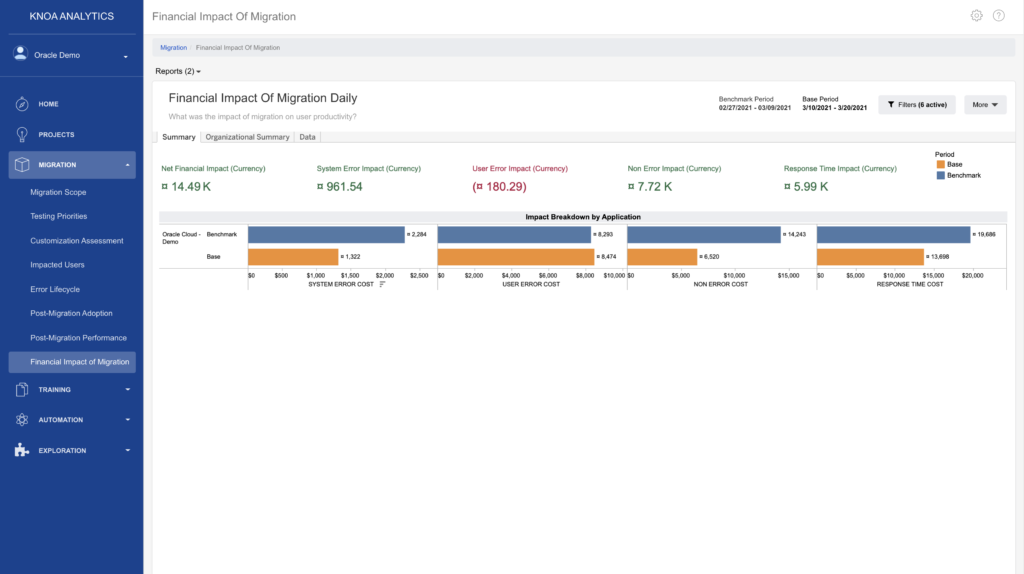The width and height of the screenshot is (1024, 574).
Task: Open Impacted Users in sidebar
Action: 57,265
